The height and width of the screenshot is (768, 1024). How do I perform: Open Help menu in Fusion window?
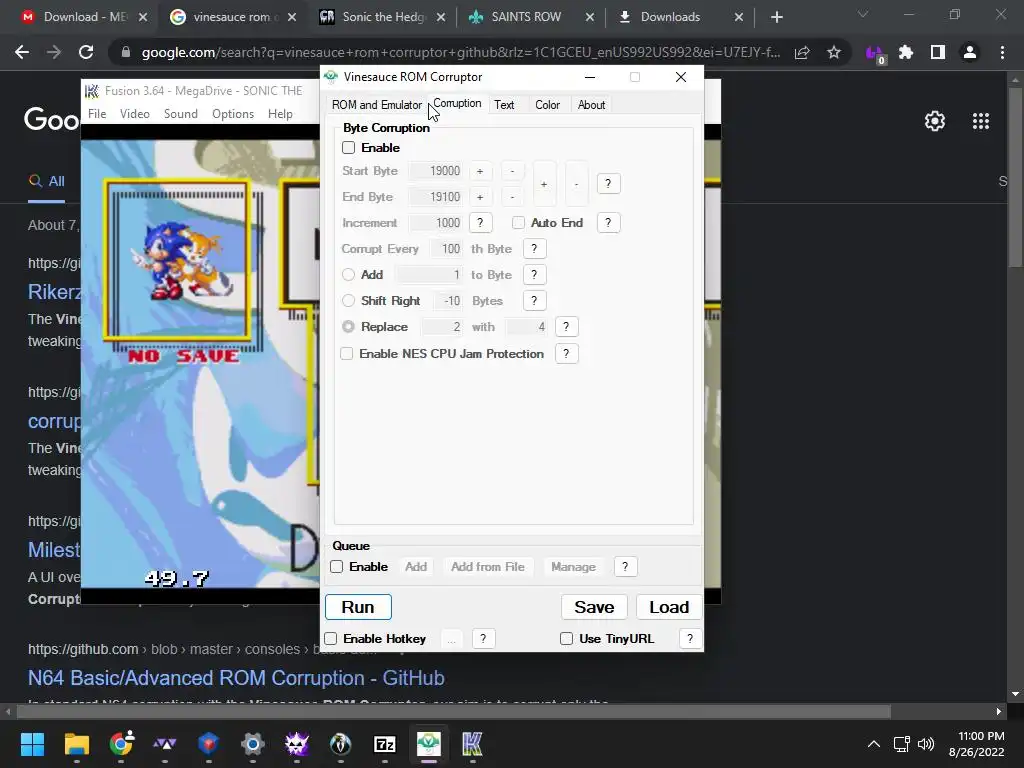[280, 114]
